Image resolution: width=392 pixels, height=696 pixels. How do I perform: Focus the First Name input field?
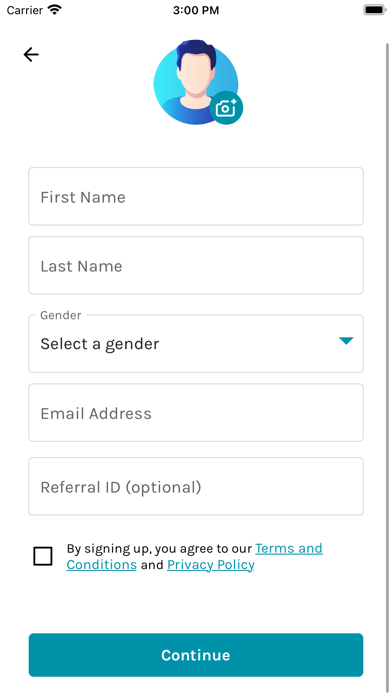196,196
